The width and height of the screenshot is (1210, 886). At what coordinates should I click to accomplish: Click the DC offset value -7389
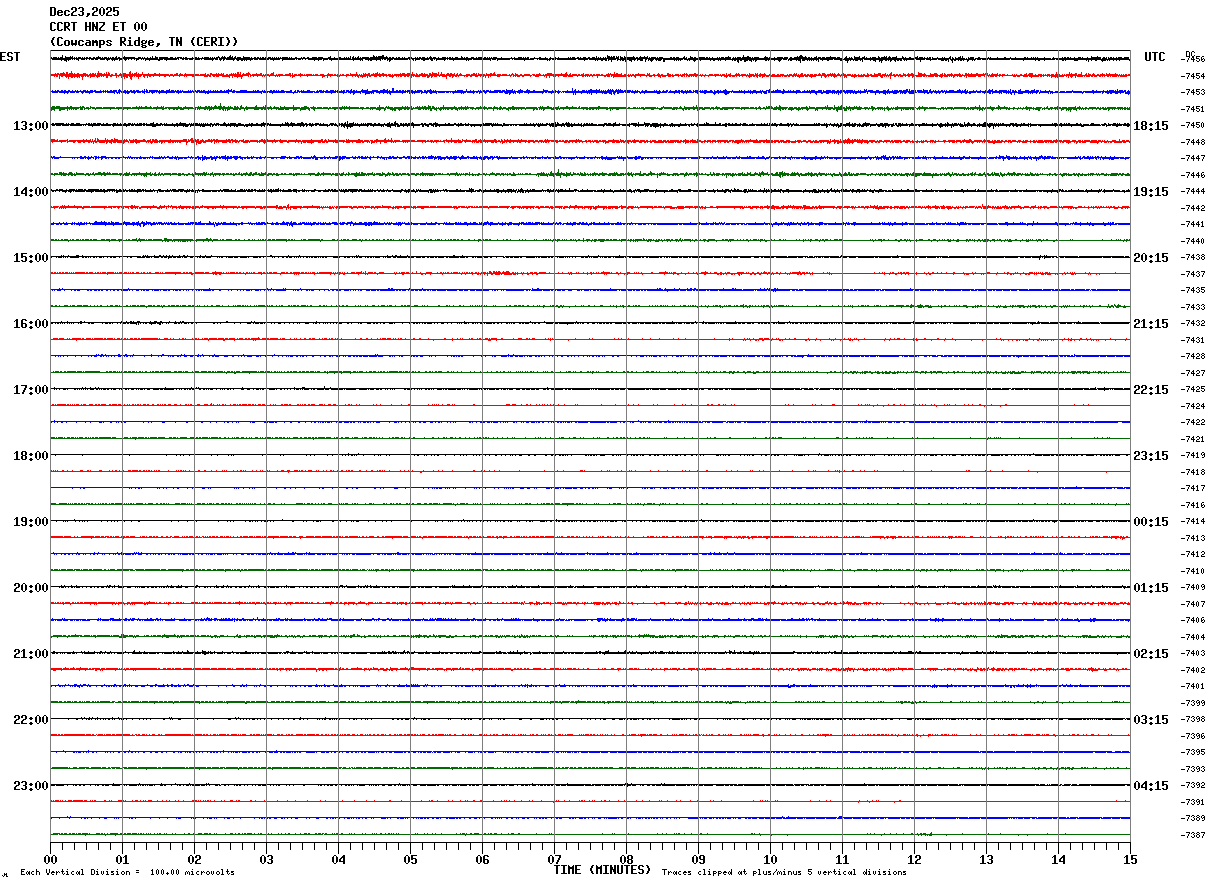point(1192,819)
